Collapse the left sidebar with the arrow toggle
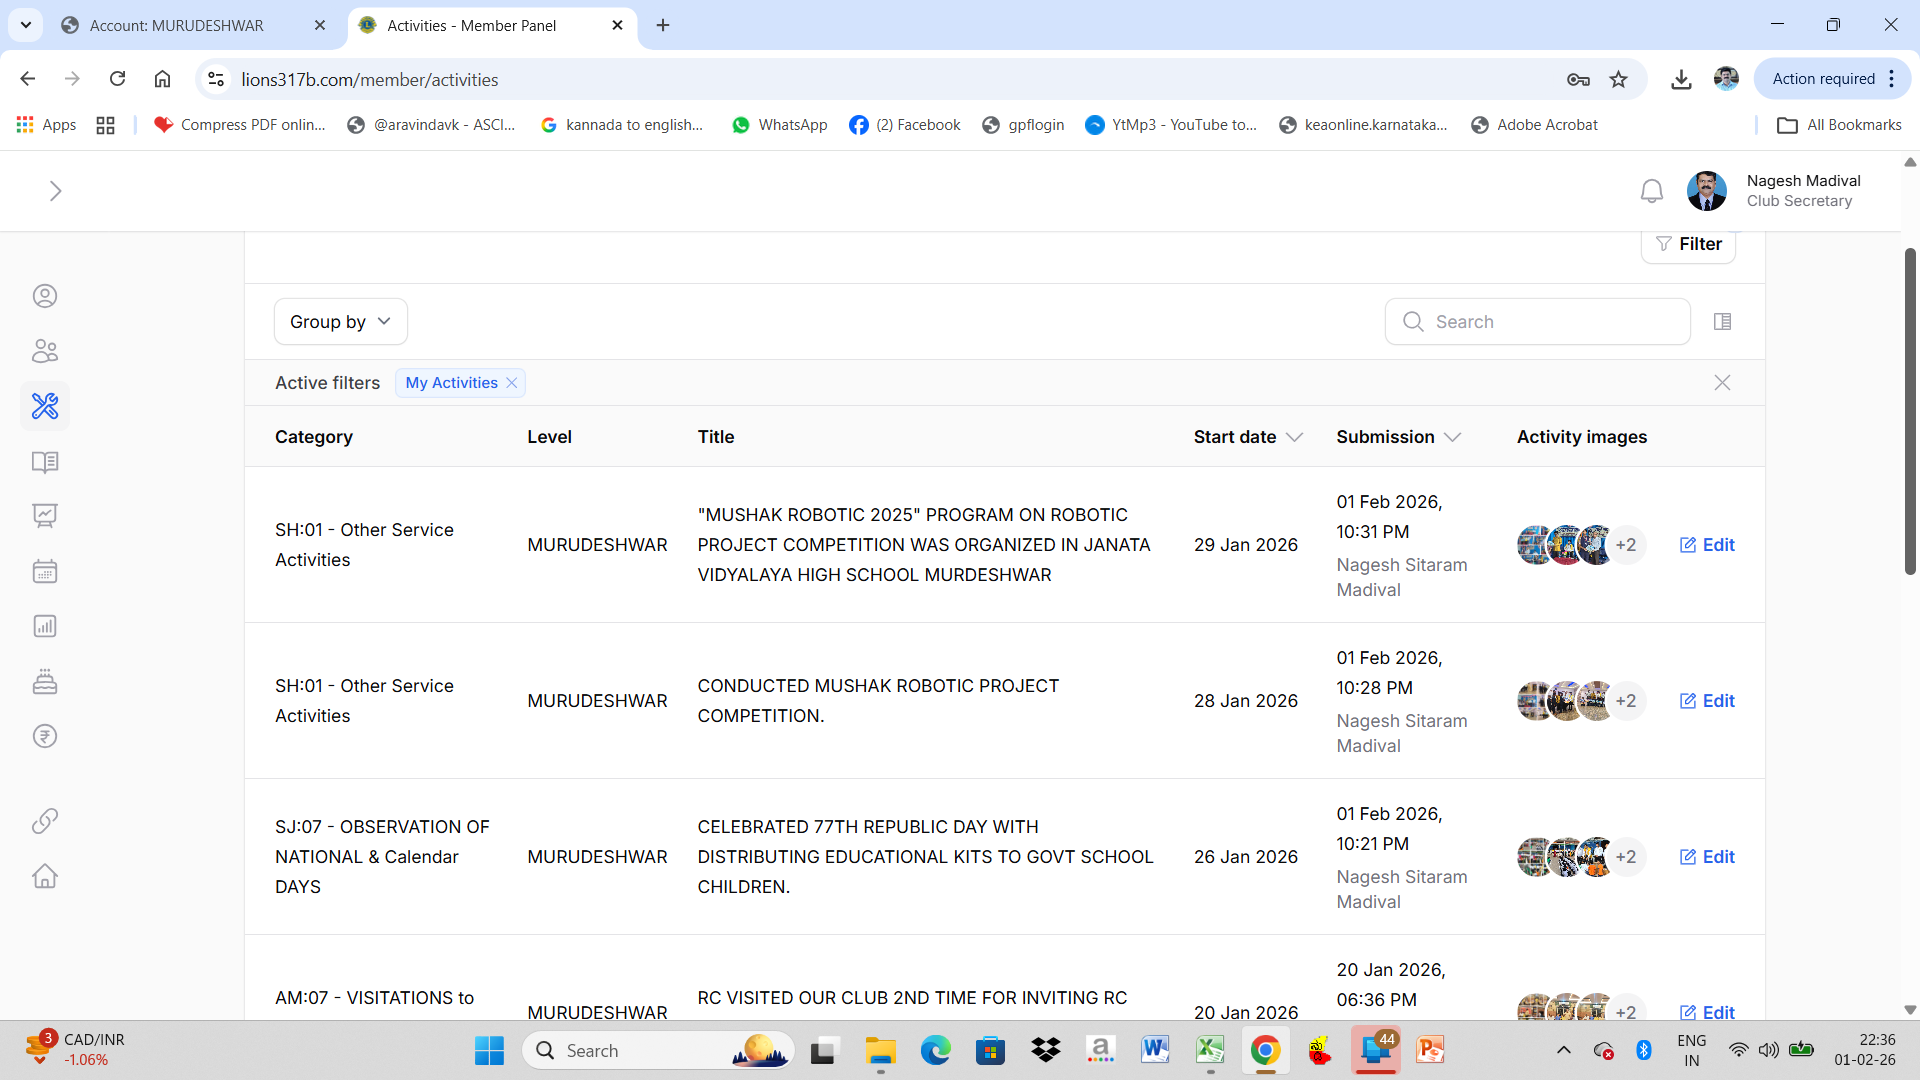This screenshot has height=1080, width=1920. pyautogui.click(x=55, y=190)
